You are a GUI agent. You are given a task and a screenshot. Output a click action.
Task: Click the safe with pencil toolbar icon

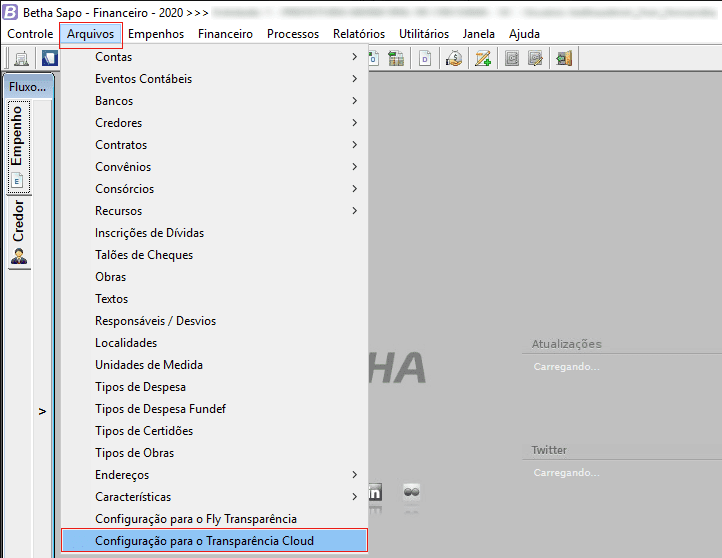(x=535, y=58)
